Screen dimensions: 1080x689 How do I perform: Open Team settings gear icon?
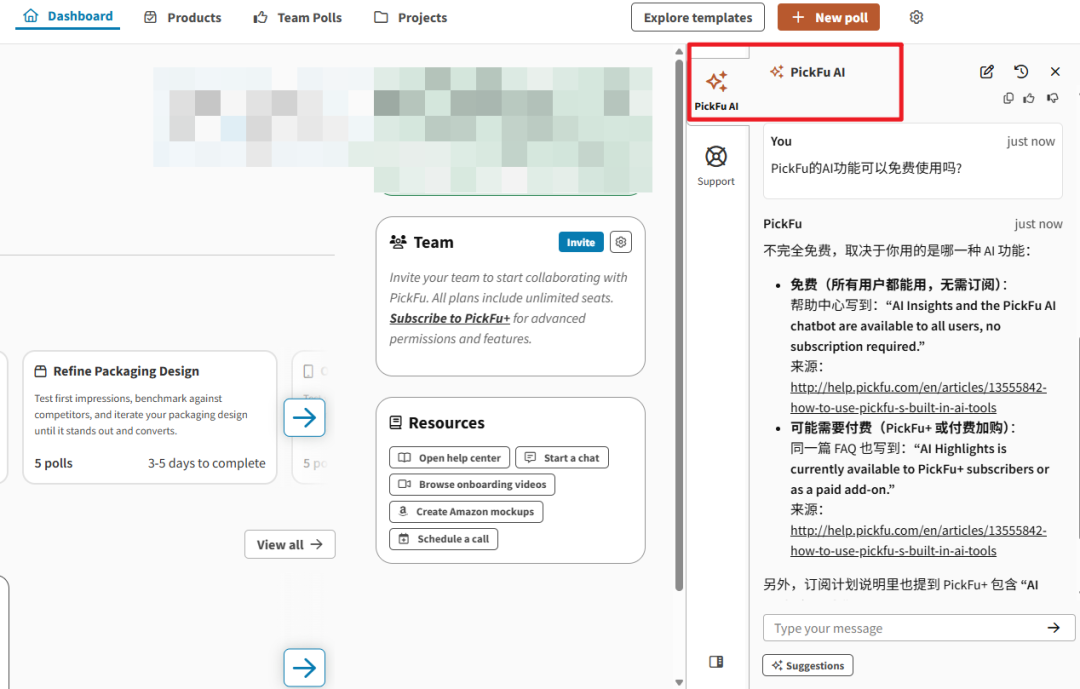(621, 242)
